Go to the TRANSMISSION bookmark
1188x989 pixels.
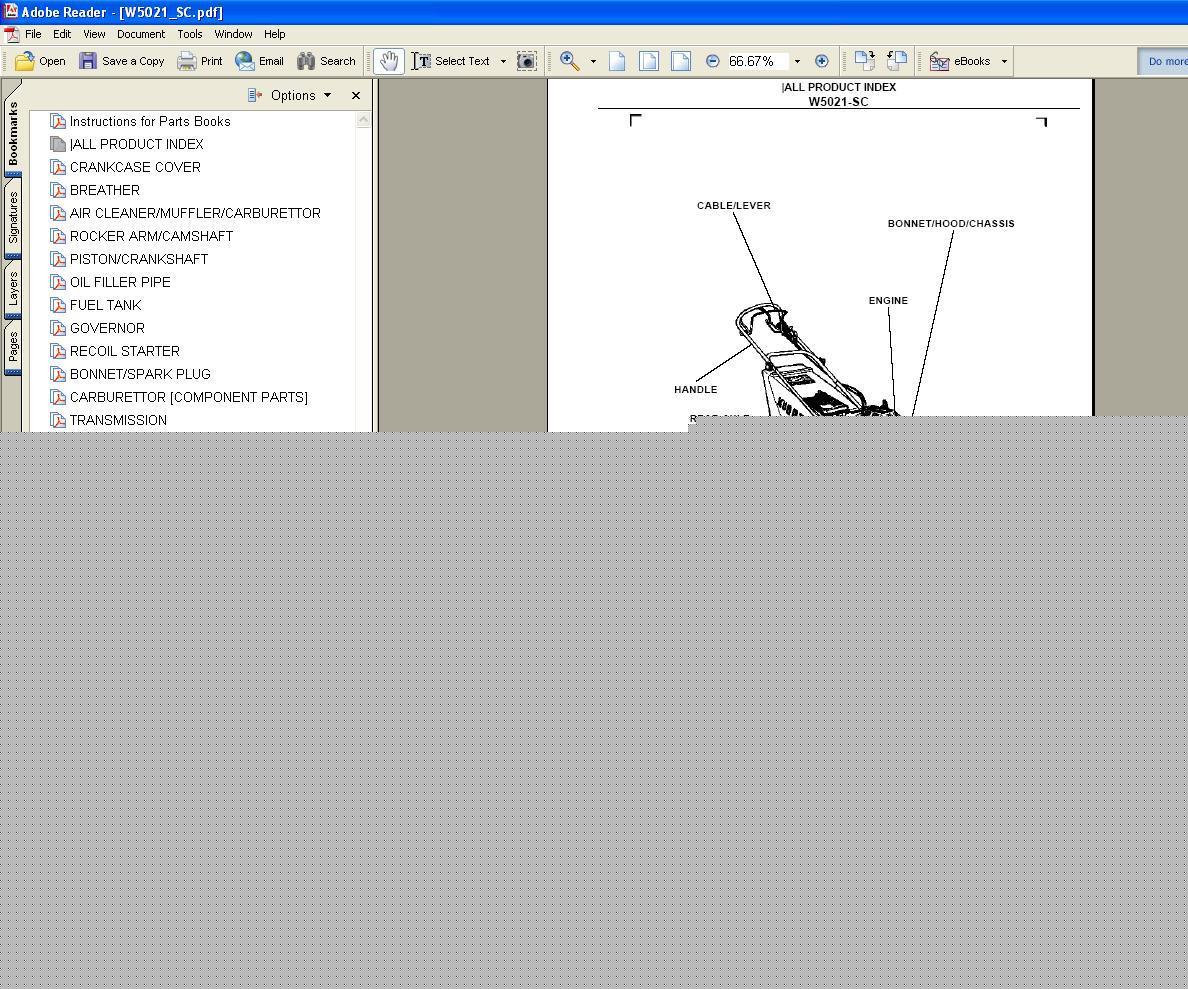(x=118, y=420)
